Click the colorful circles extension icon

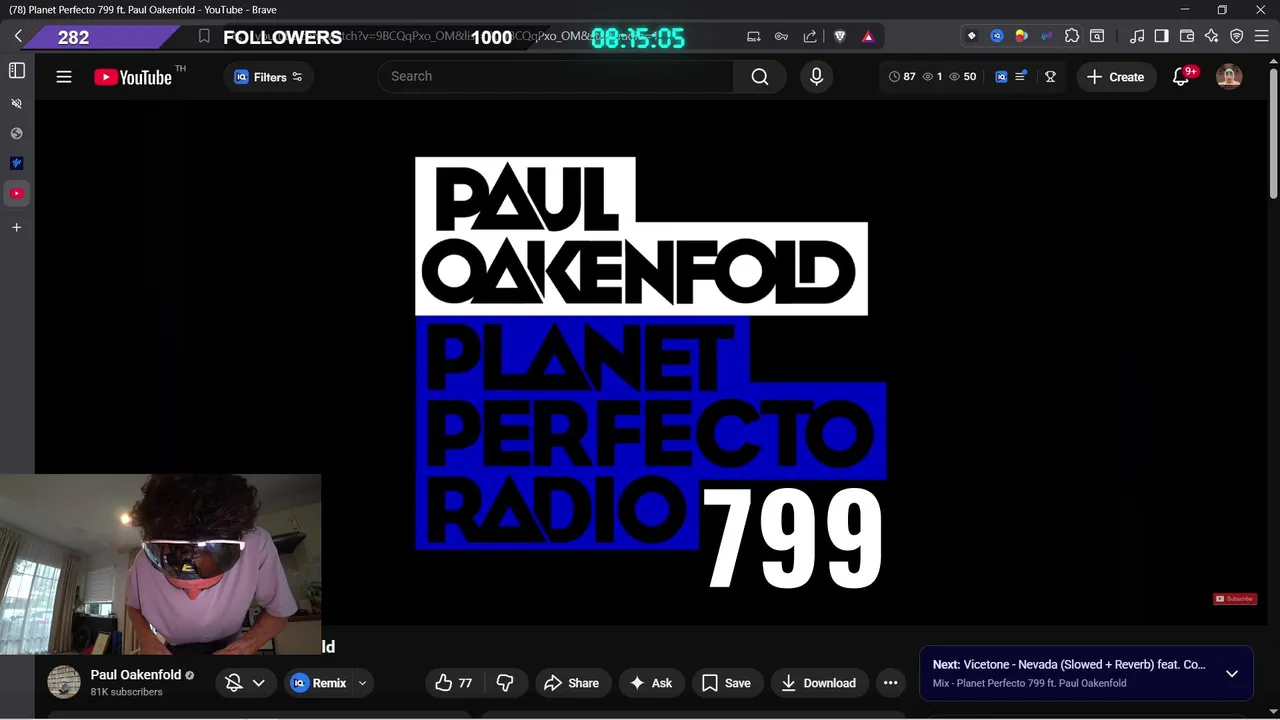tap(1021, 36)
